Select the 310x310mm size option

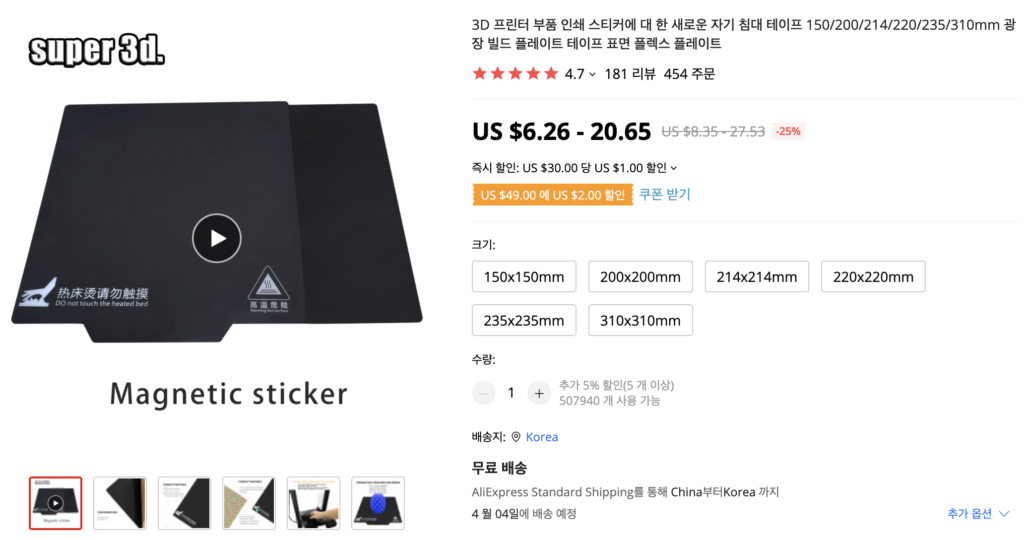(640, 321)
